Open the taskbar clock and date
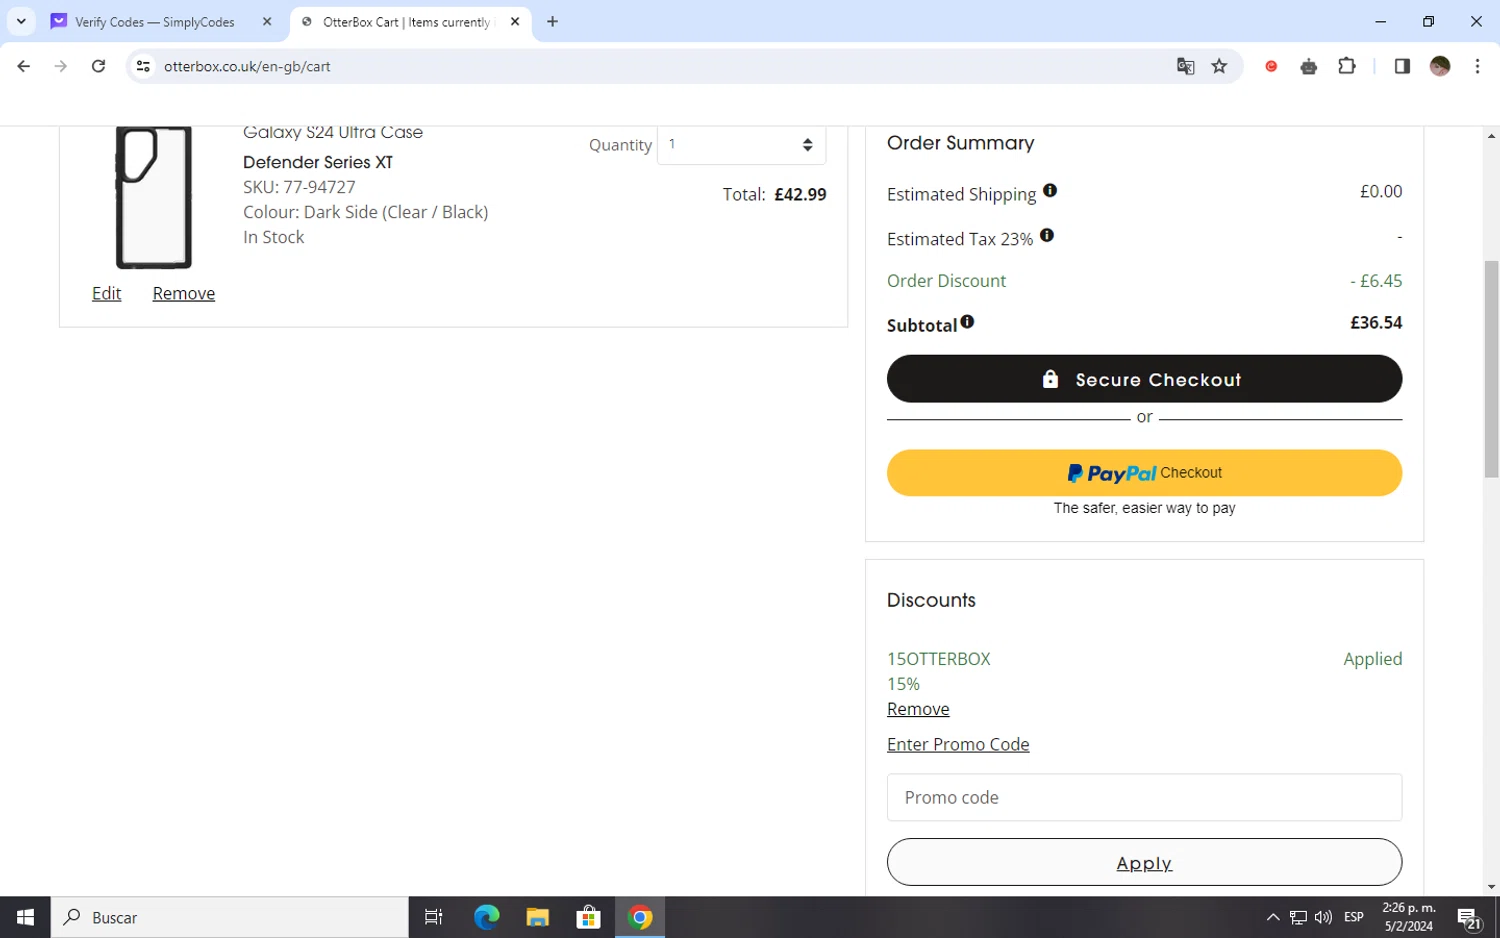1500x938 pixels. (x=1408, y=917)
